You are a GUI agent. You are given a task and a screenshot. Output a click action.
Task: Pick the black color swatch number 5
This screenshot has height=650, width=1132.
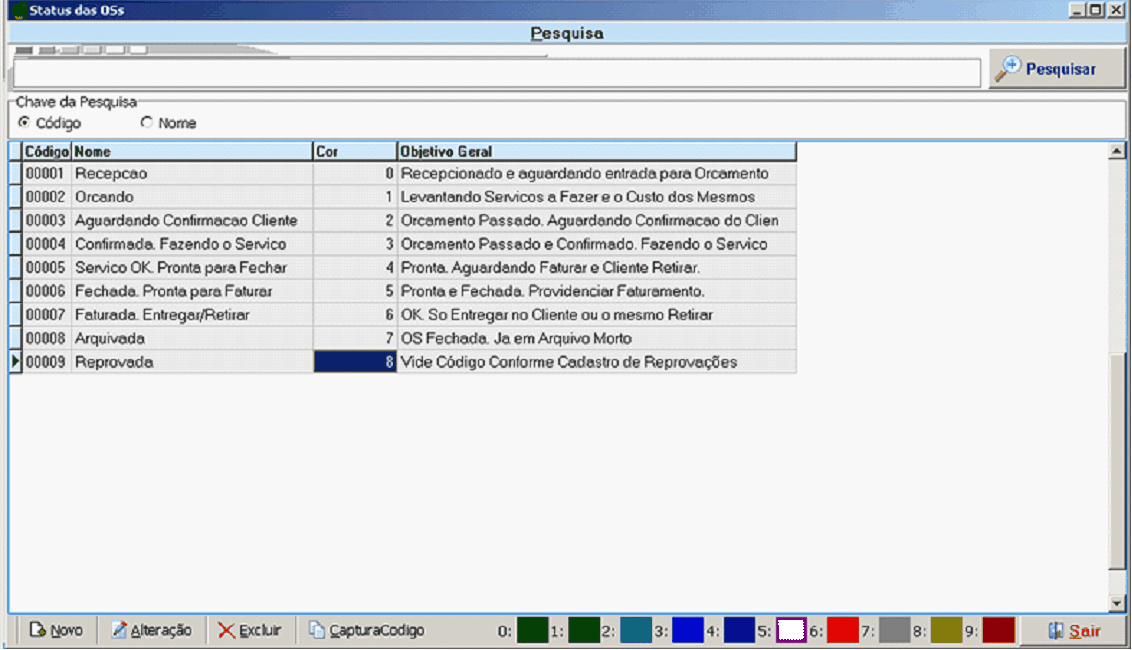click(791, 630)
